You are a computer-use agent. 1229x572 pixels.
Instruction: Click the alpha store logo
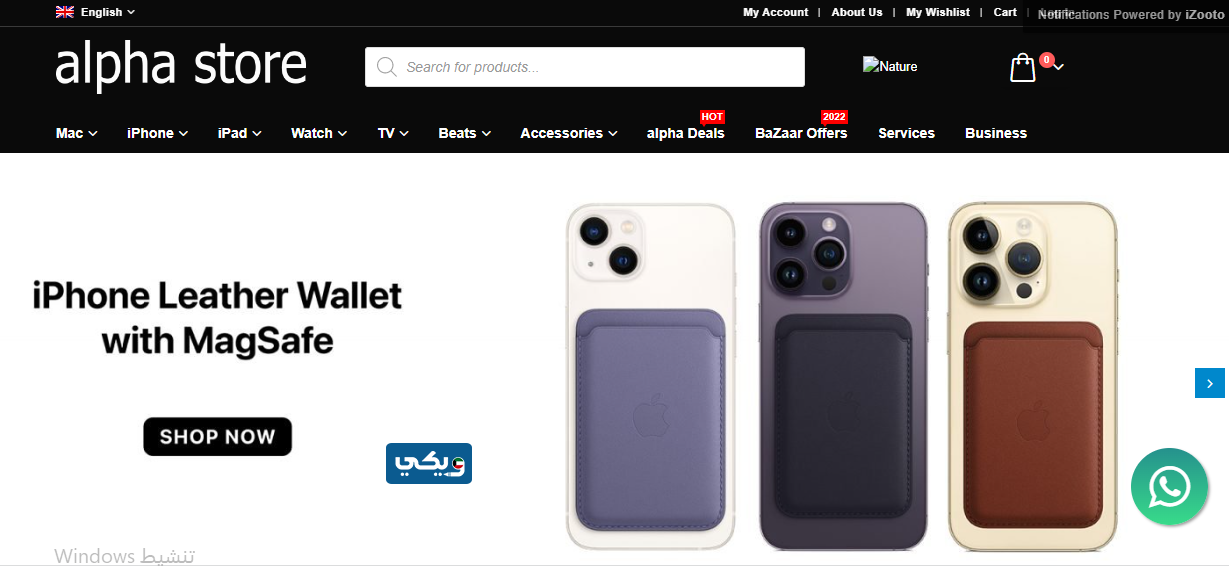point(181,65)
